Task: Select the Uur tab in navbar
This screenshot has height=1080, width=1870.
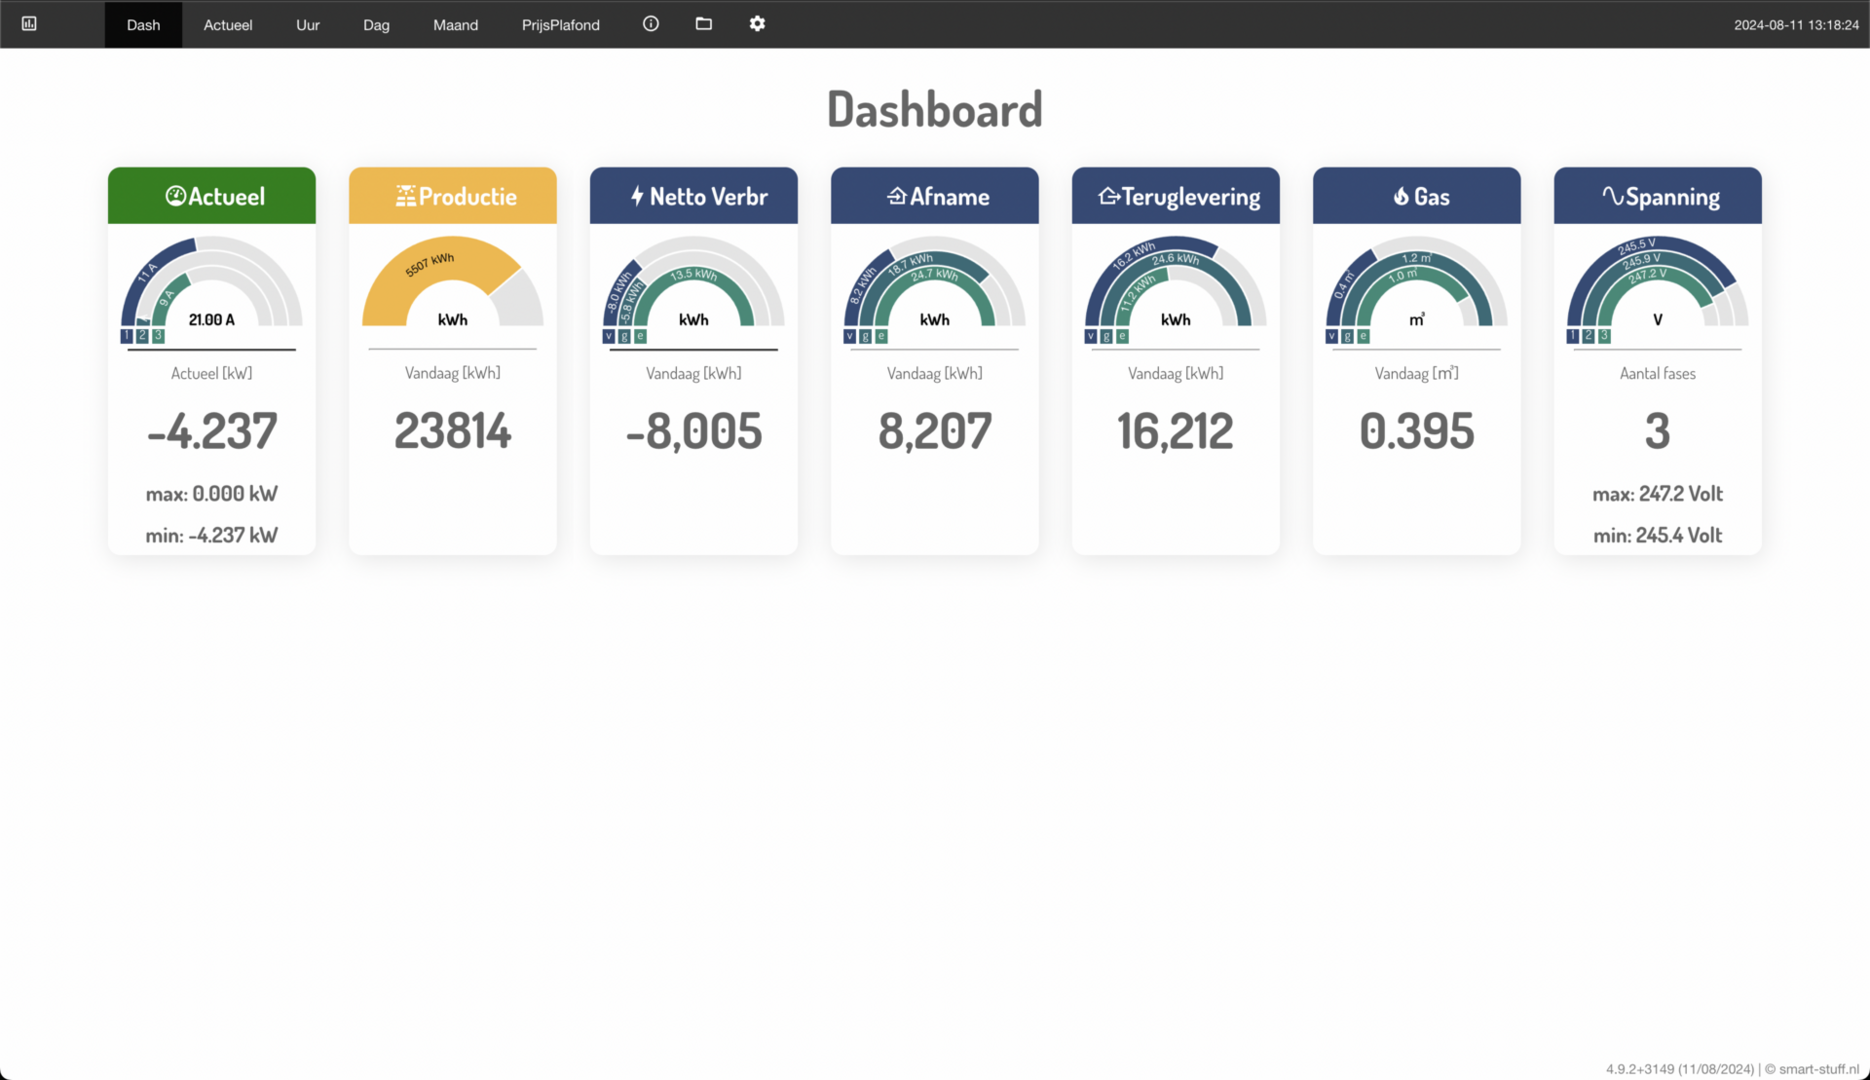Action: click(308, 25)
